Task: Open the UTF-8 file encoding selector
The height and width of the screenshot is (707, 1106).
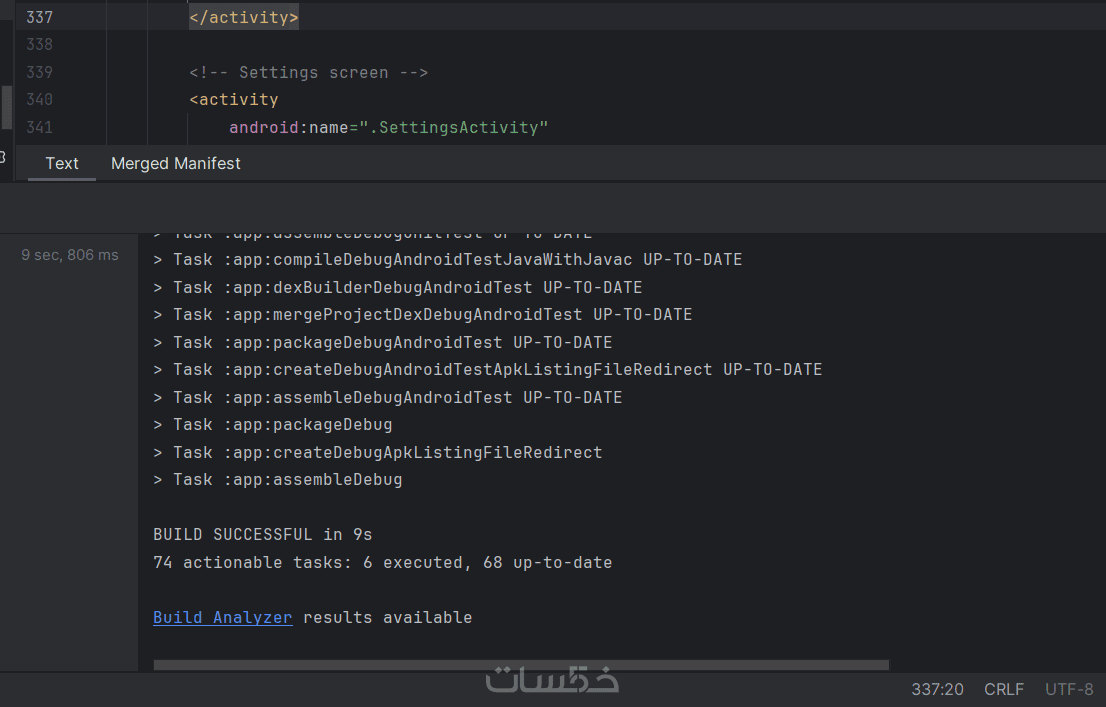Action: 1069,689
